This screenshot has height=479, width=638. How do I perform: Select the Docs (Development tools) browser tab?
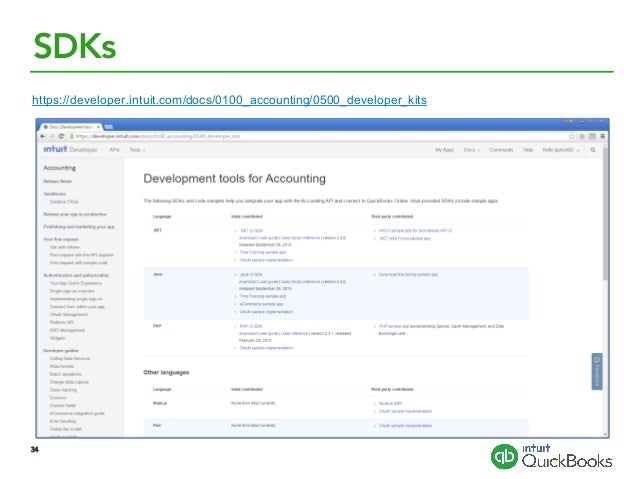tap(69, 127)
